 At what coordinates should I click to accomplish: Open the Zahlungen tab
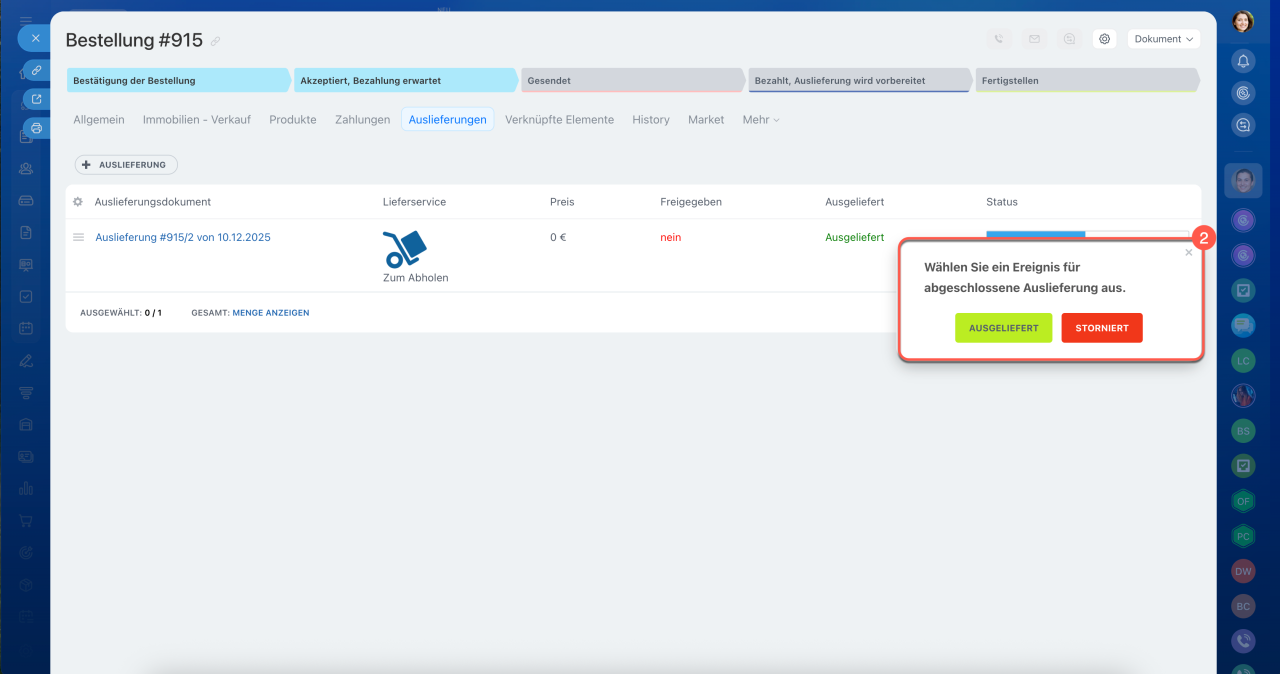(362, 120)
